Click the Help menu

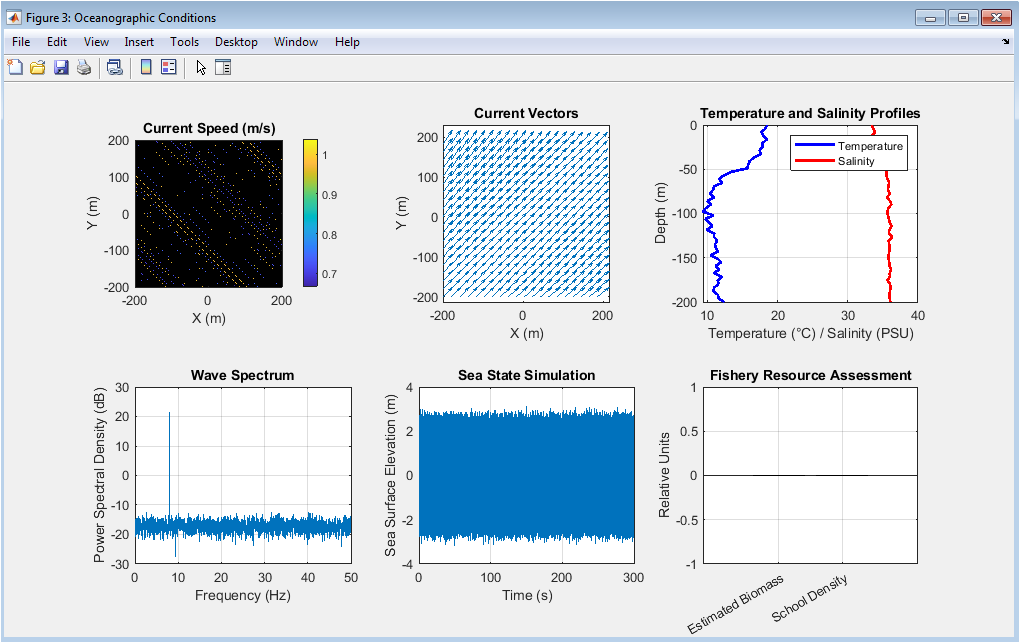pyautogui.click(x=347, y=42)
